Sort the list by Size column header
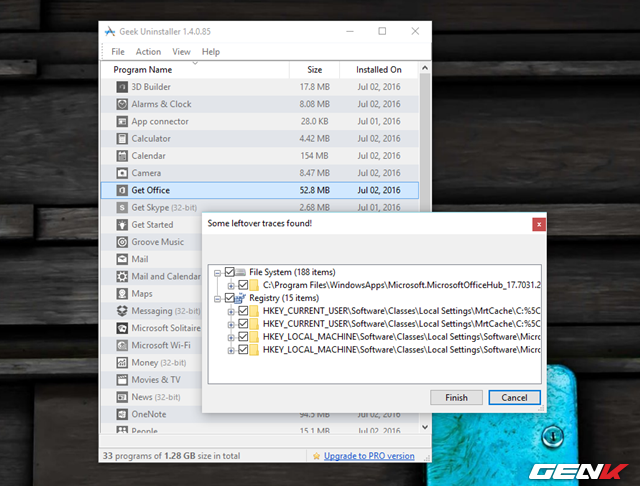This screenshot has width=640, height=486. coord(315,70)
